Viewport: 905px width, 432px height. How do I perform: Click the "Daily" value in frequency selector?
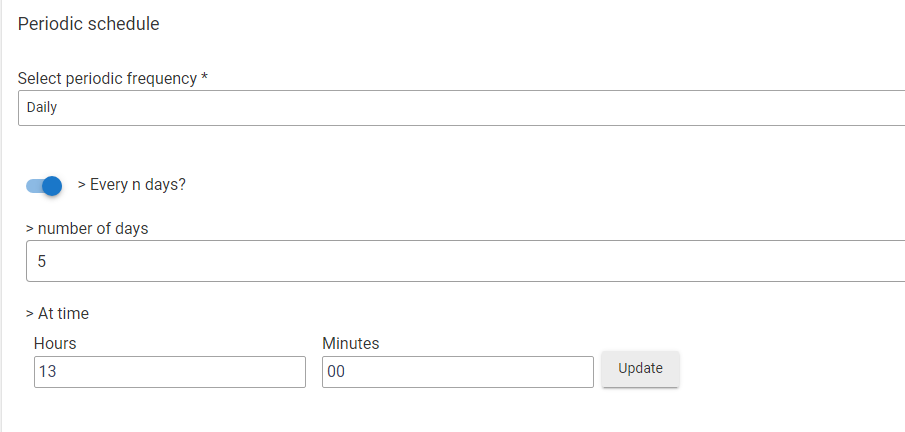pyautogui.click(x=42, y=108)
